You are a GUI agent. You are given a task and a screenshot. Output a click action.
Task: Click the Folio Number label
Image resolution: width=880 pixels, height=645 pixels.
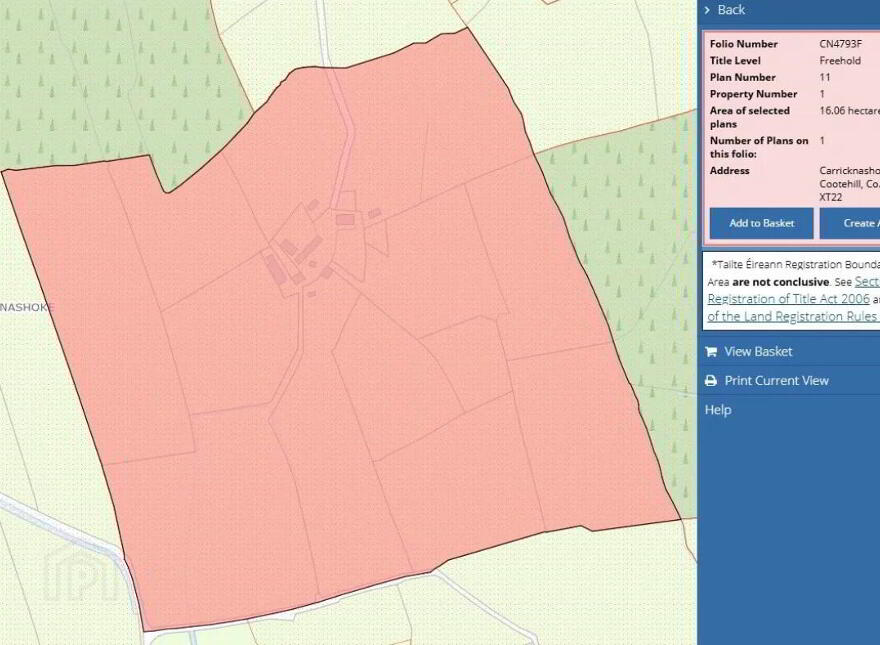[x=743, y=44]
